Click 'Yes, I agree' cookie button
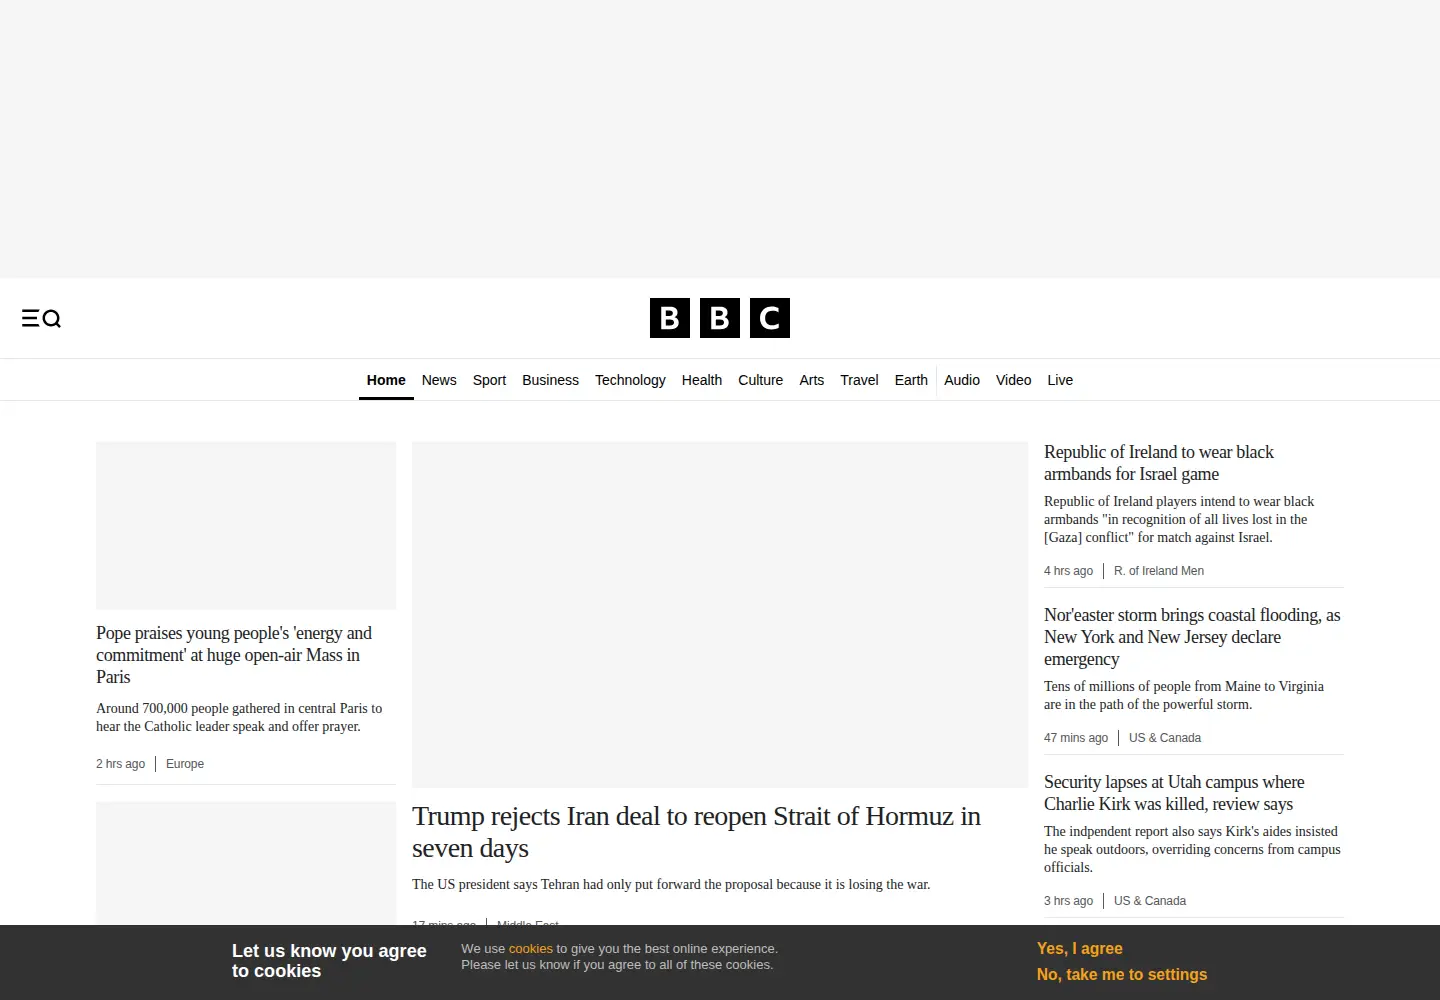 [x=1080, y=948]
